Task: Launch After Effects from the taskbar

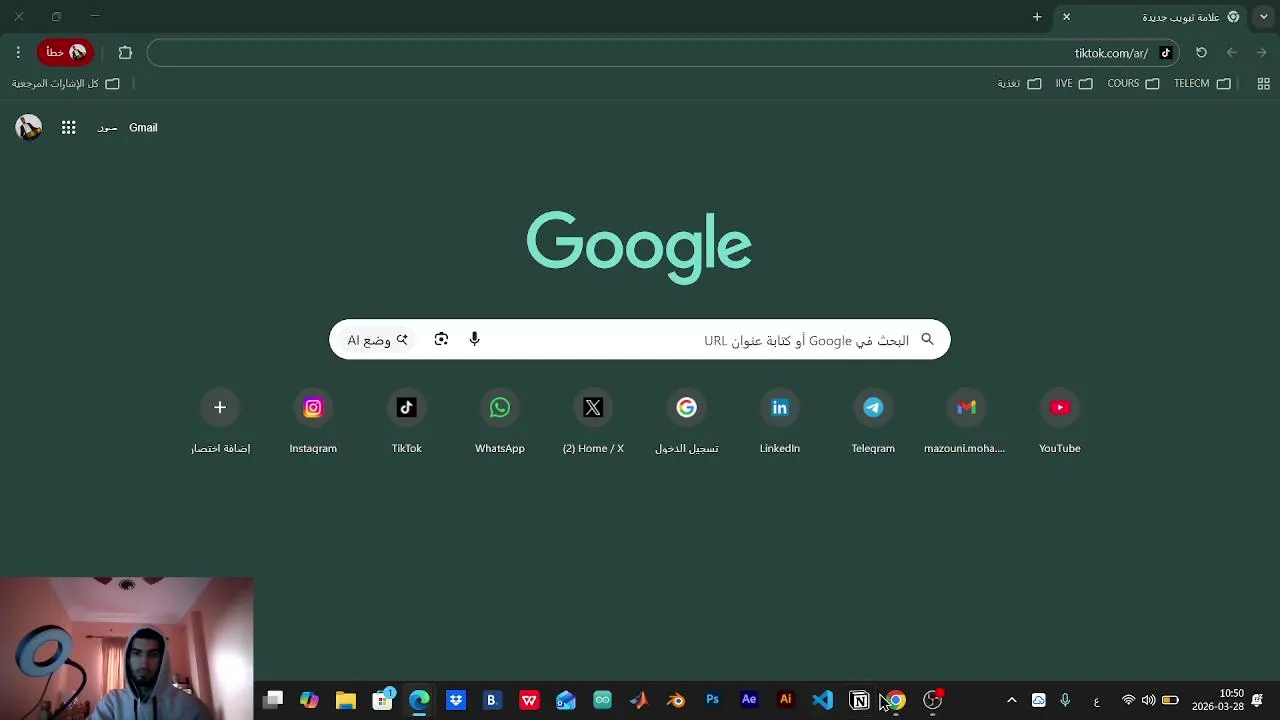Action: 749,700
